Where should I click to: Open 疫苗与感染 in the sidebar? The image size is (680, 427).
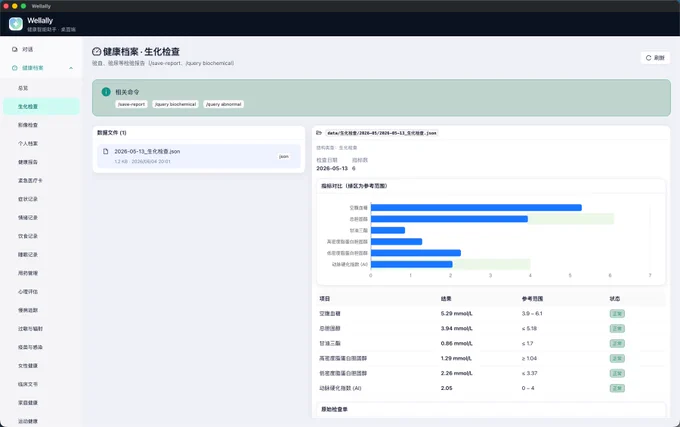tap(41, 348)
